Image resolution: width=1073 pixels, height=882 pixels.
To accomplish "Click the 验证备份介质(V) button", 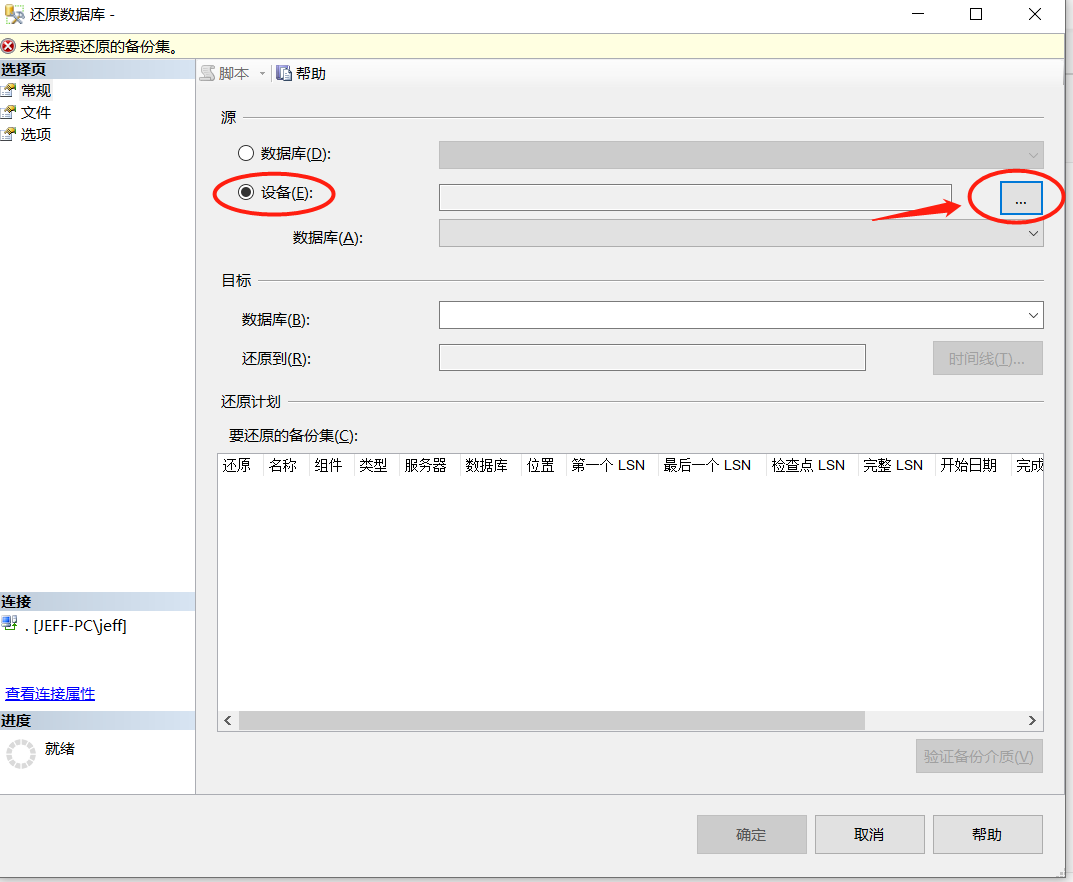I will click(979, 756).
